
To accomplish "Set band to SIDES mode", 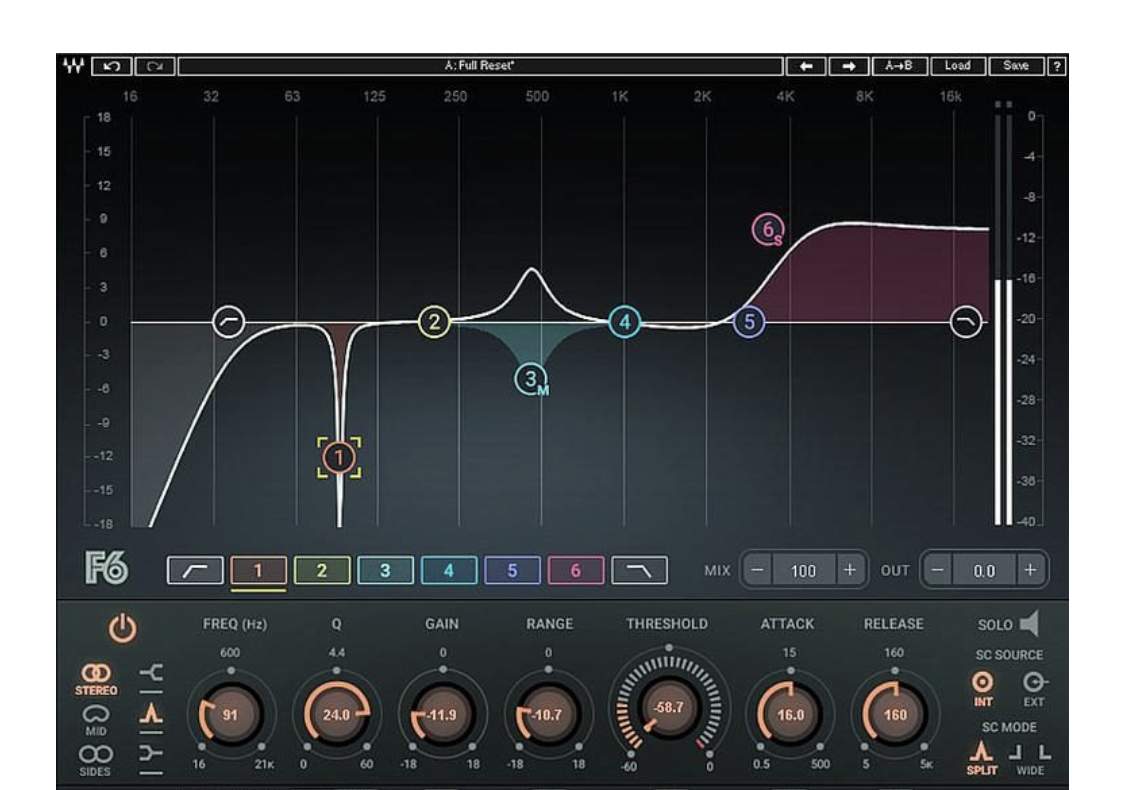I will (95, 761).
